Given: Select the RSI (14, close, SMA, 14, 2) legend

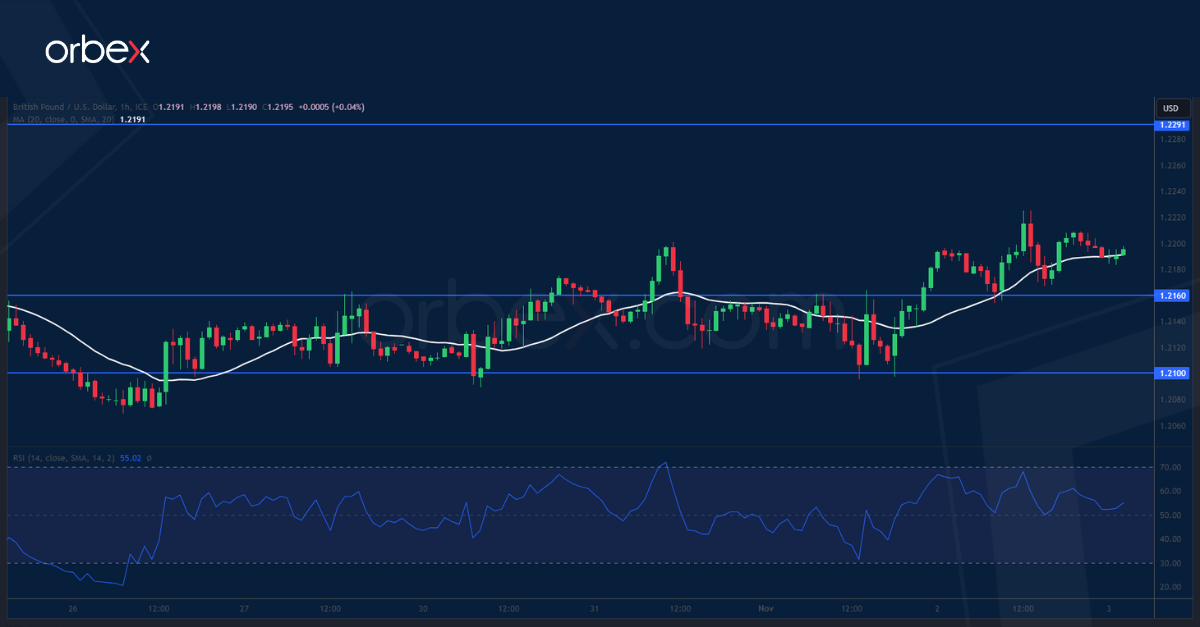Looking at the screenshot, I should click(60, 458).
